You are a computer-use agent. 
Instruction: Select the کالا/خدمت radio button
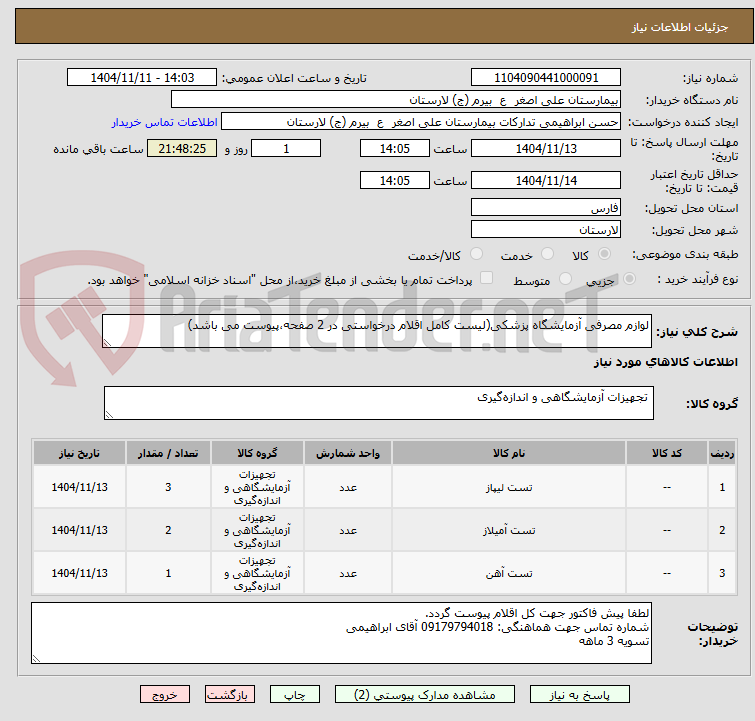click(x=476, y=254)
